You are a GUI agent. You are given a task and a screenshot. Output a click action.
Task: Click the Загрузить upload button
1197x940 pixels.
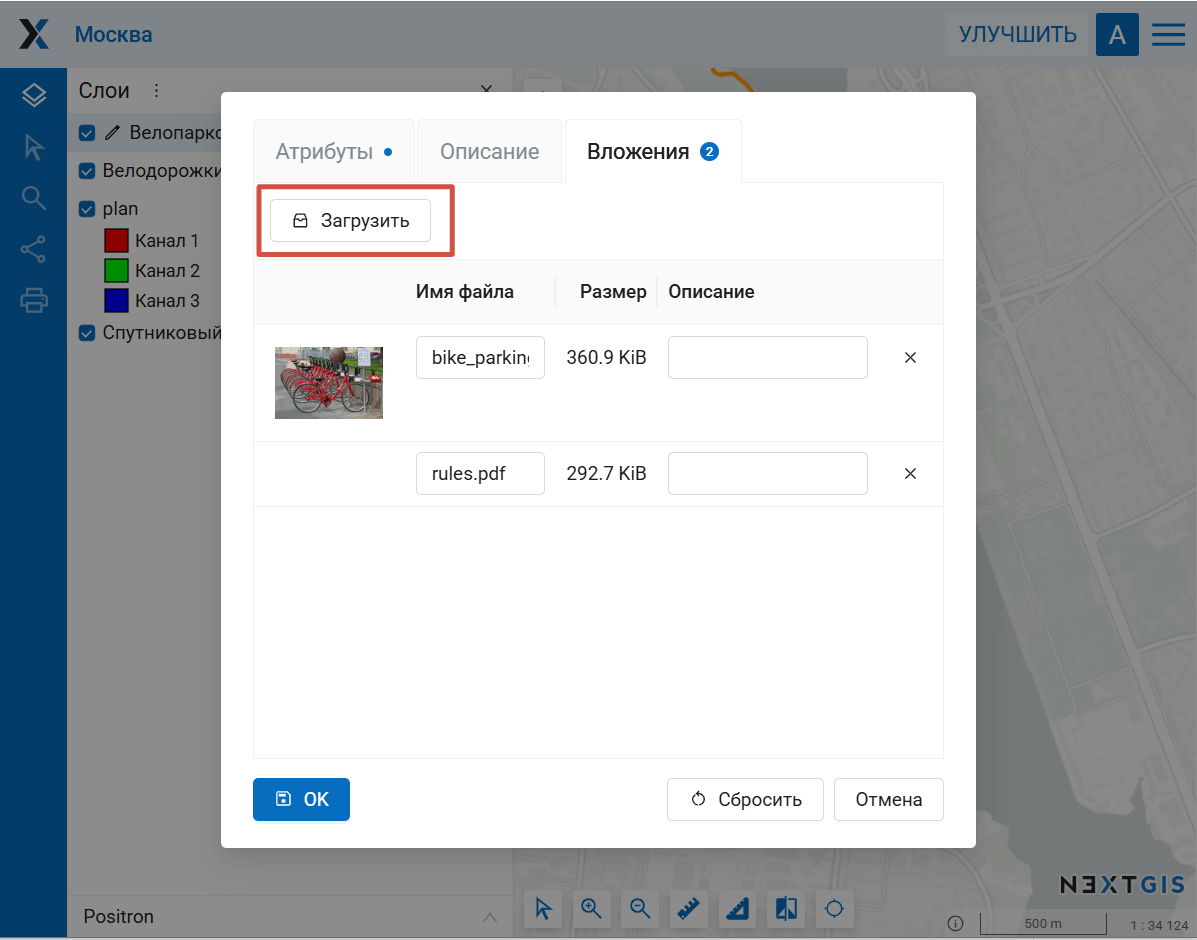click(x=350, y=221)
